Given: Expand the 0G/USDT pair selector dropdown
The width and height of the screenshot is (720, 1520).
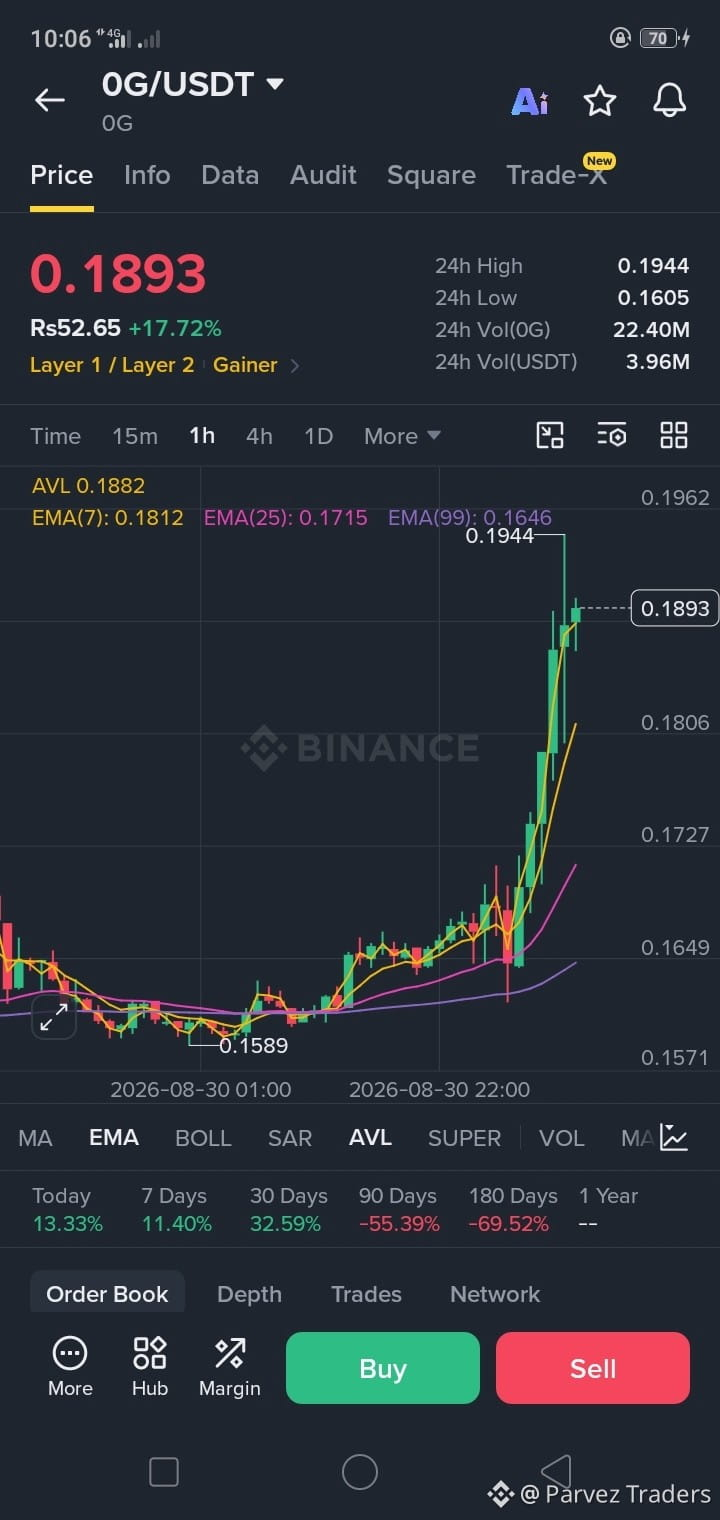Looking at the screenshot, I should (x=275, y=85).
